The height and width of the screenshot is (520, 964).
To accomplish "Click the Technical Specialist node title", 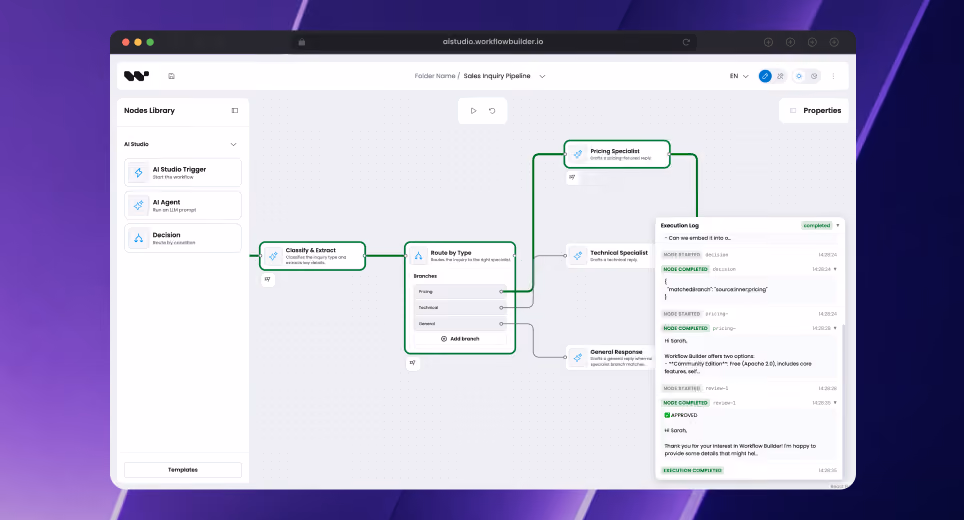I will (x=619, y=253).
